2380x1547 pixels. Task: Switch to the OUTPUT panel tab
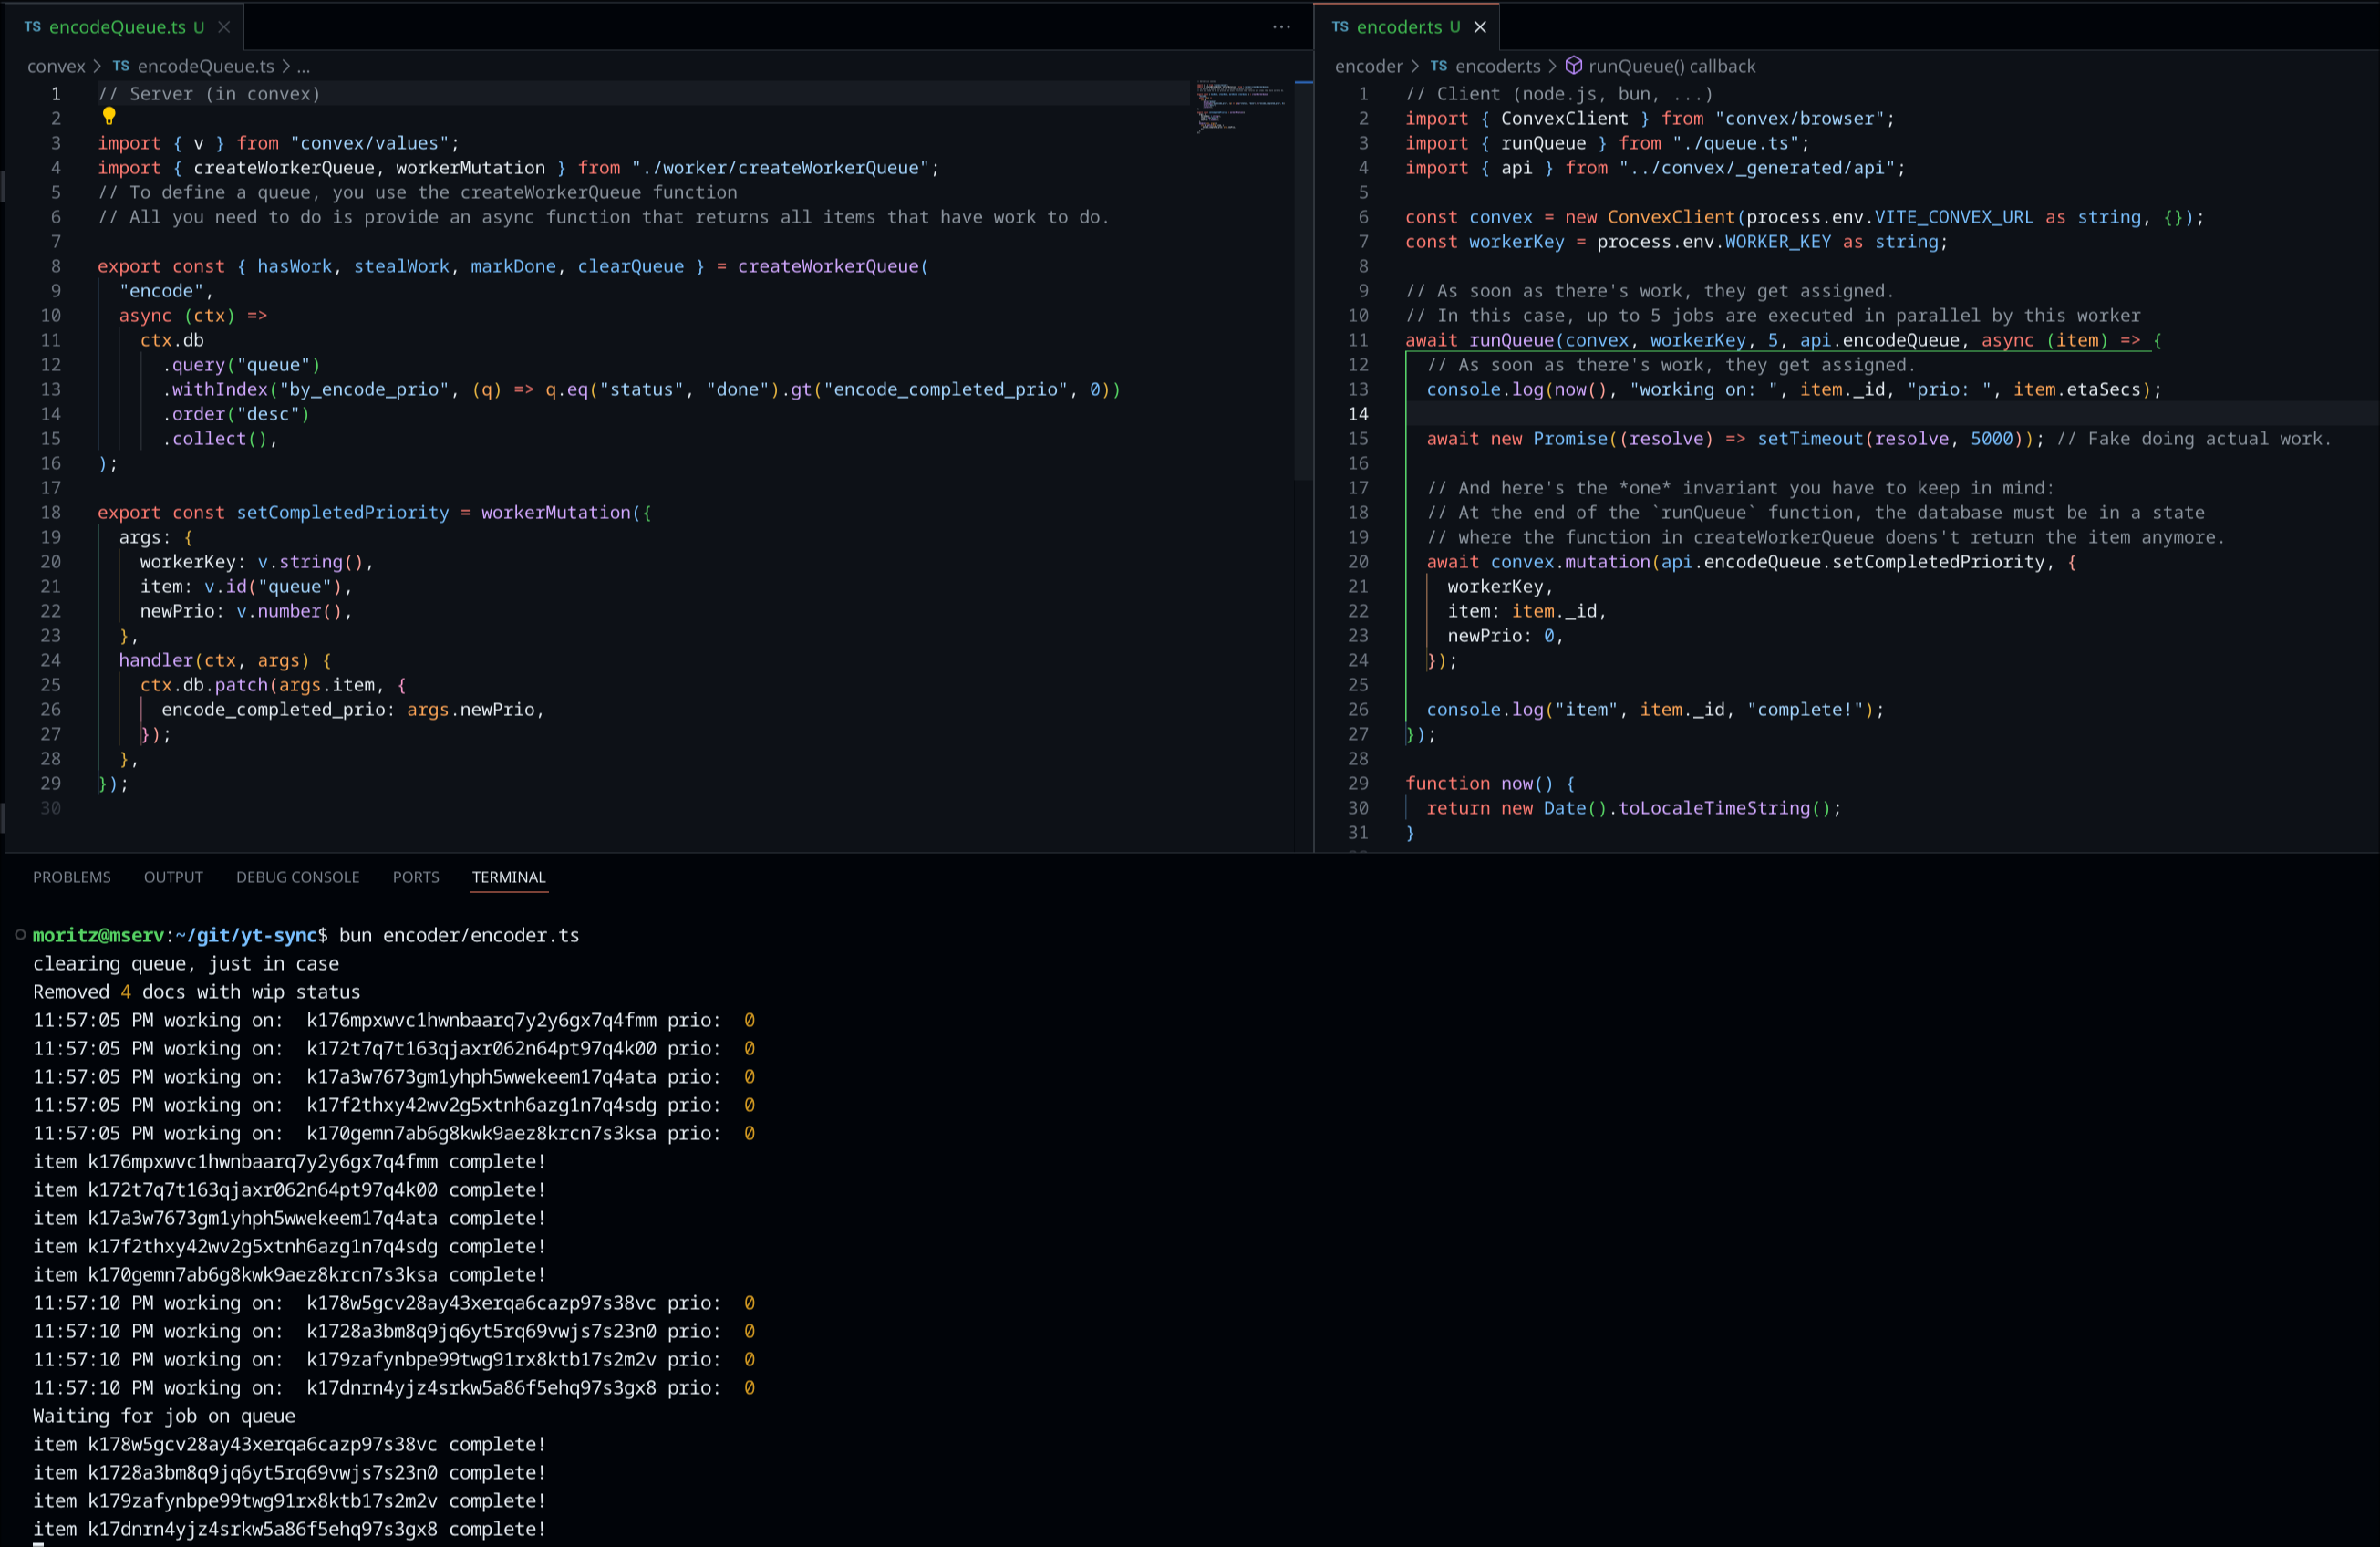(173, 877)
